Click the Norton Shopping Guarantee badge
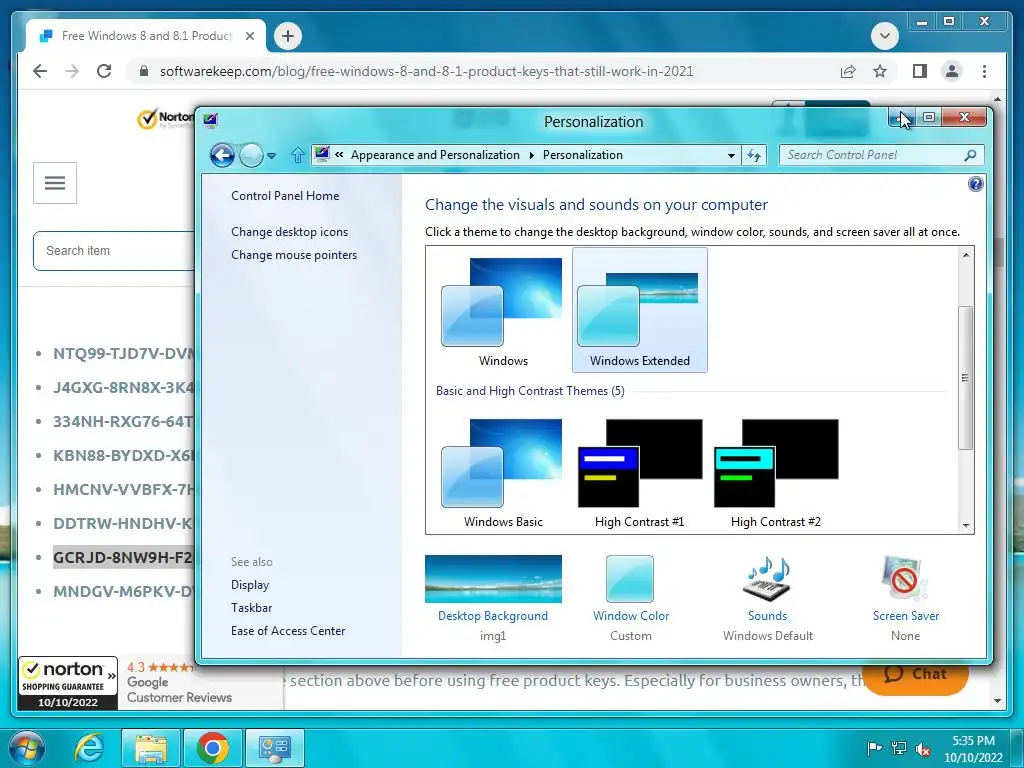 point(68,683)
